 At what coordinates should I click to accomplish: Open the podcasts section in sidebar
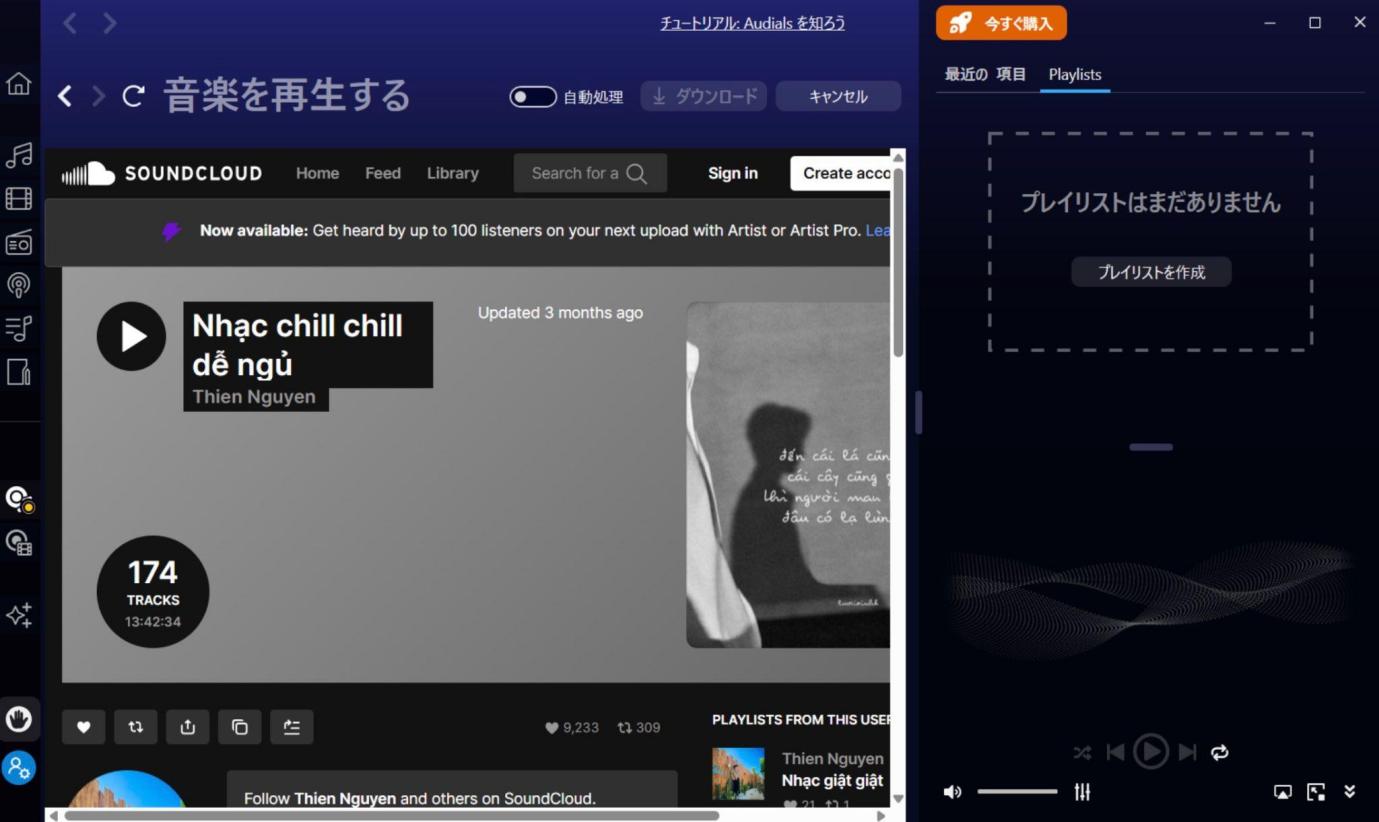[19, 285]
